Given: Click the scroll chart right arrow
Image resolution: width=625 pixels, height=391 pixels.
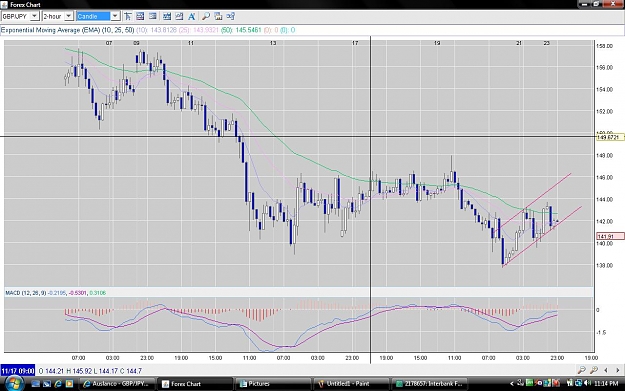Looking at the screenshot, I should point(617,370).
